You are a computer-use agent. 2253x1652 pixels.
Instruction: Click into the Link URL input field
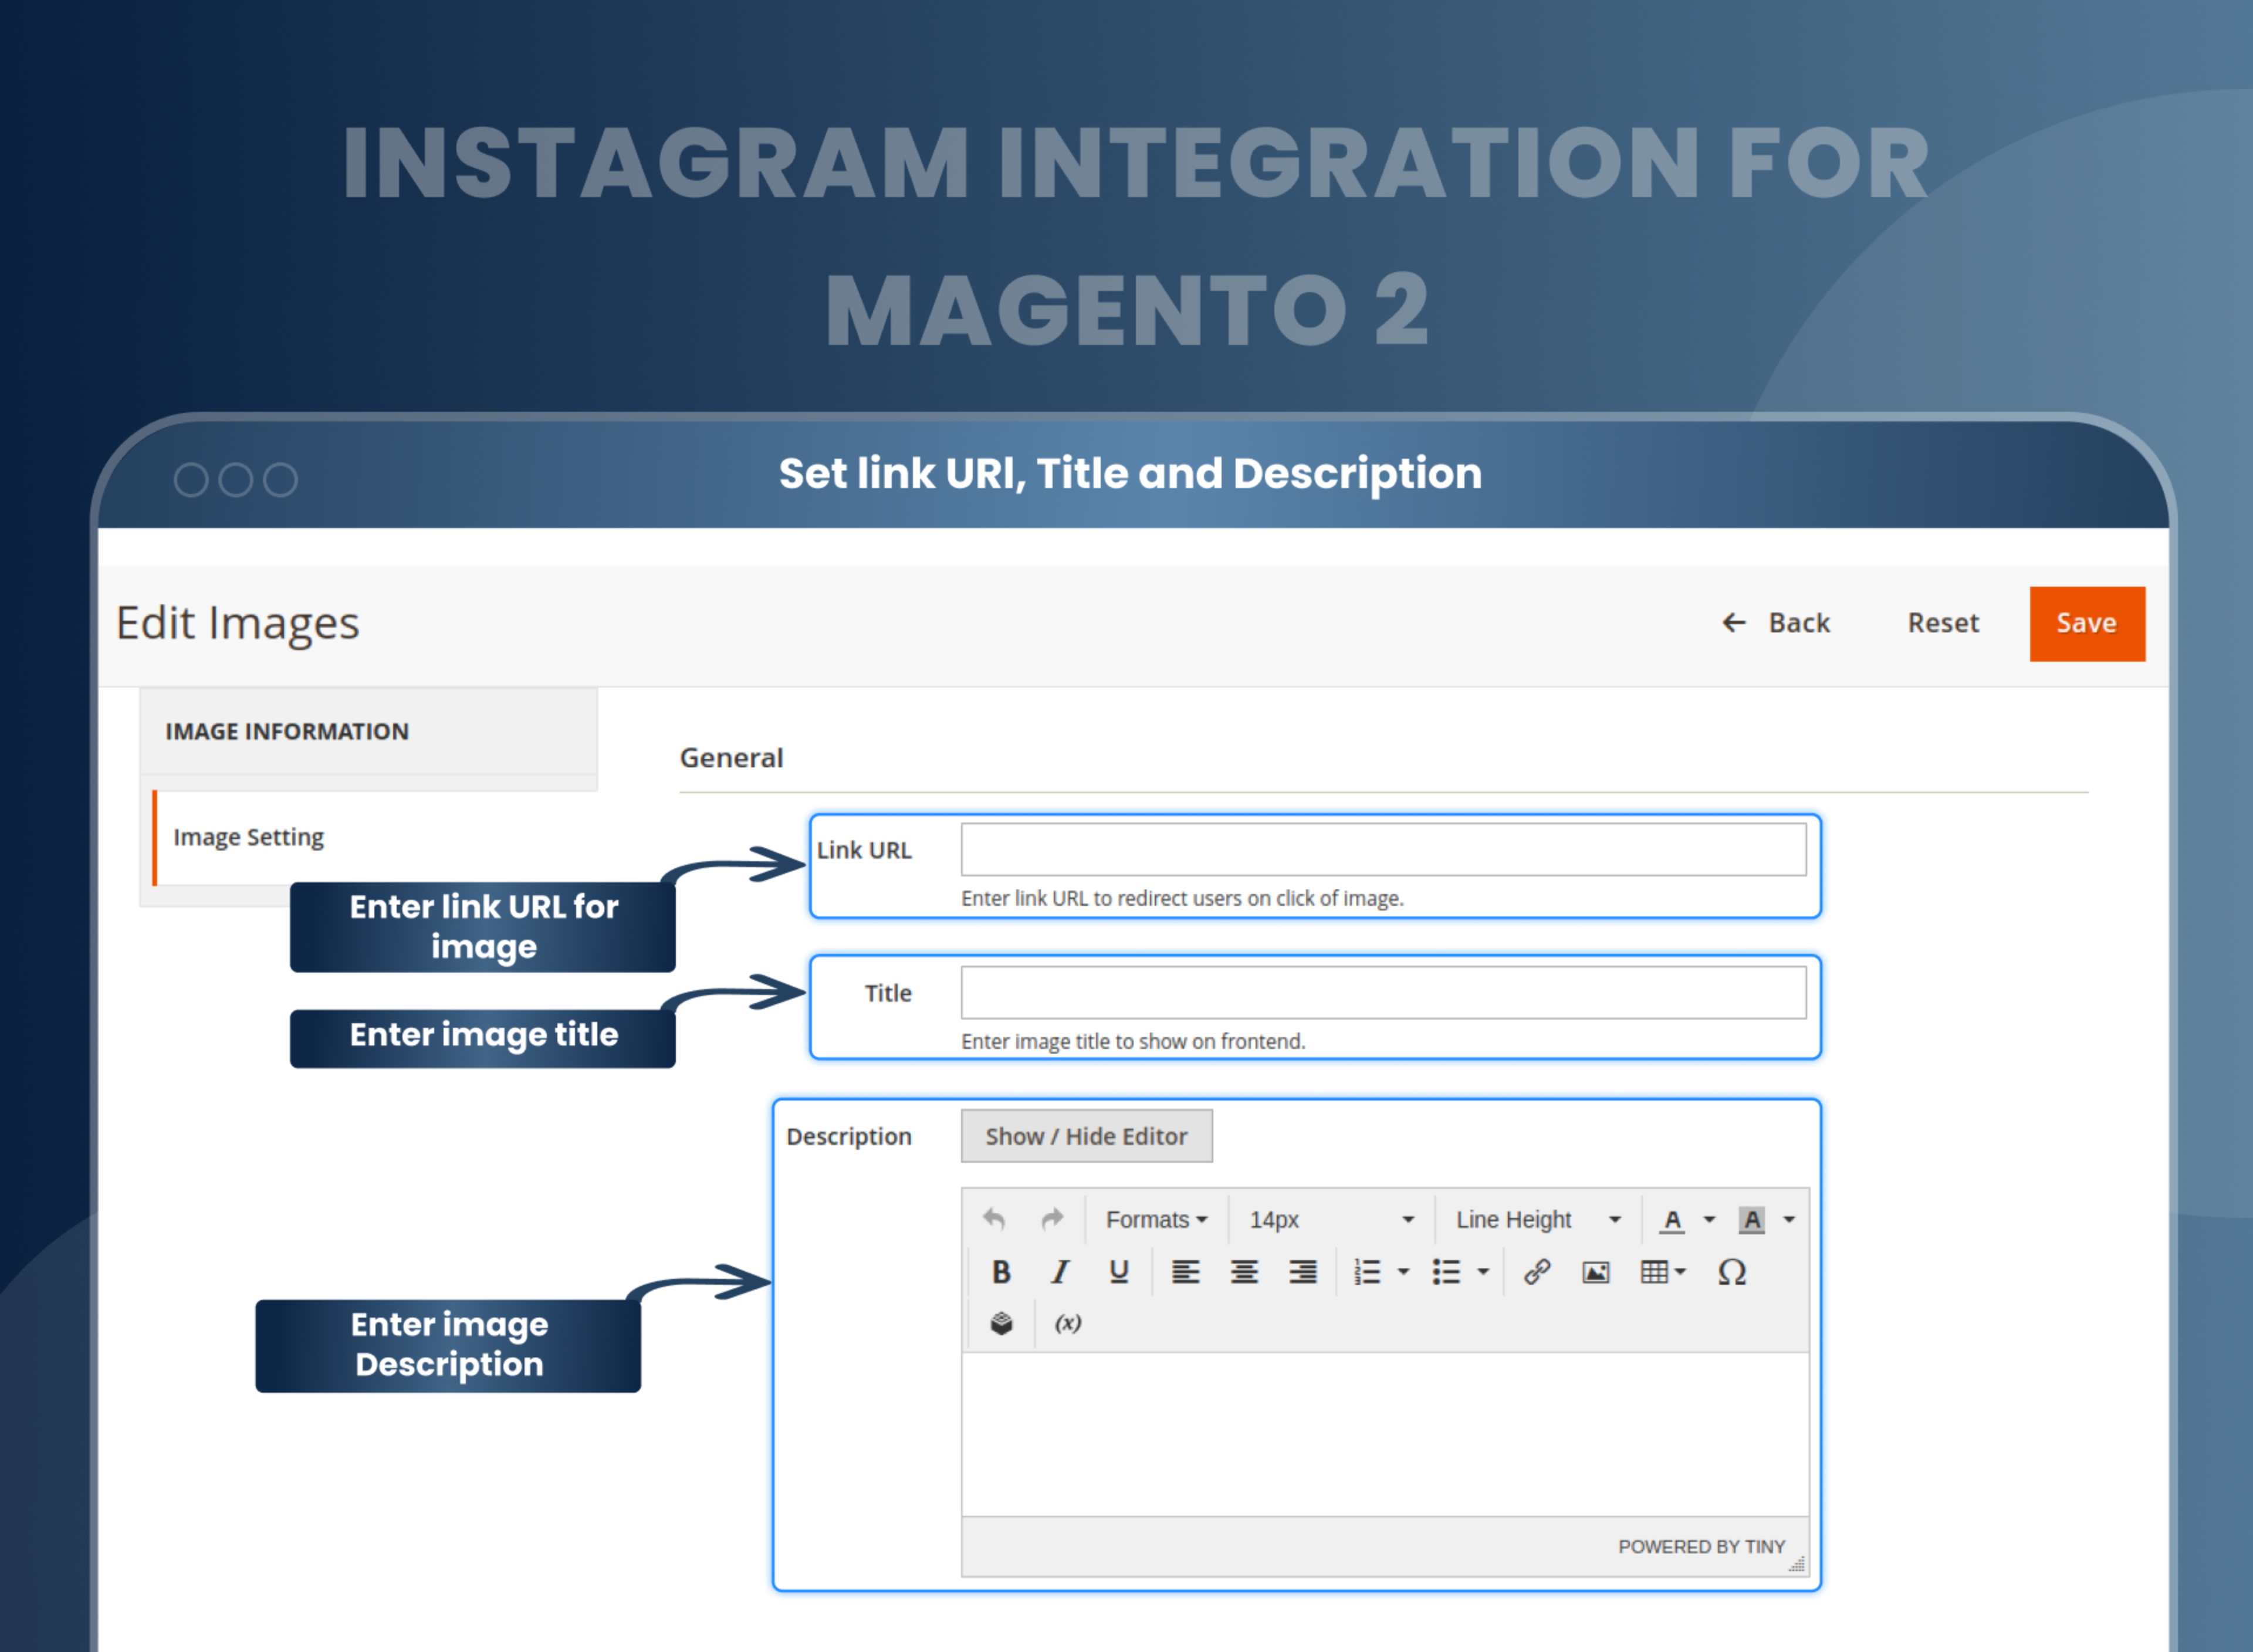pyautogui.click(x=1383, y=850)
